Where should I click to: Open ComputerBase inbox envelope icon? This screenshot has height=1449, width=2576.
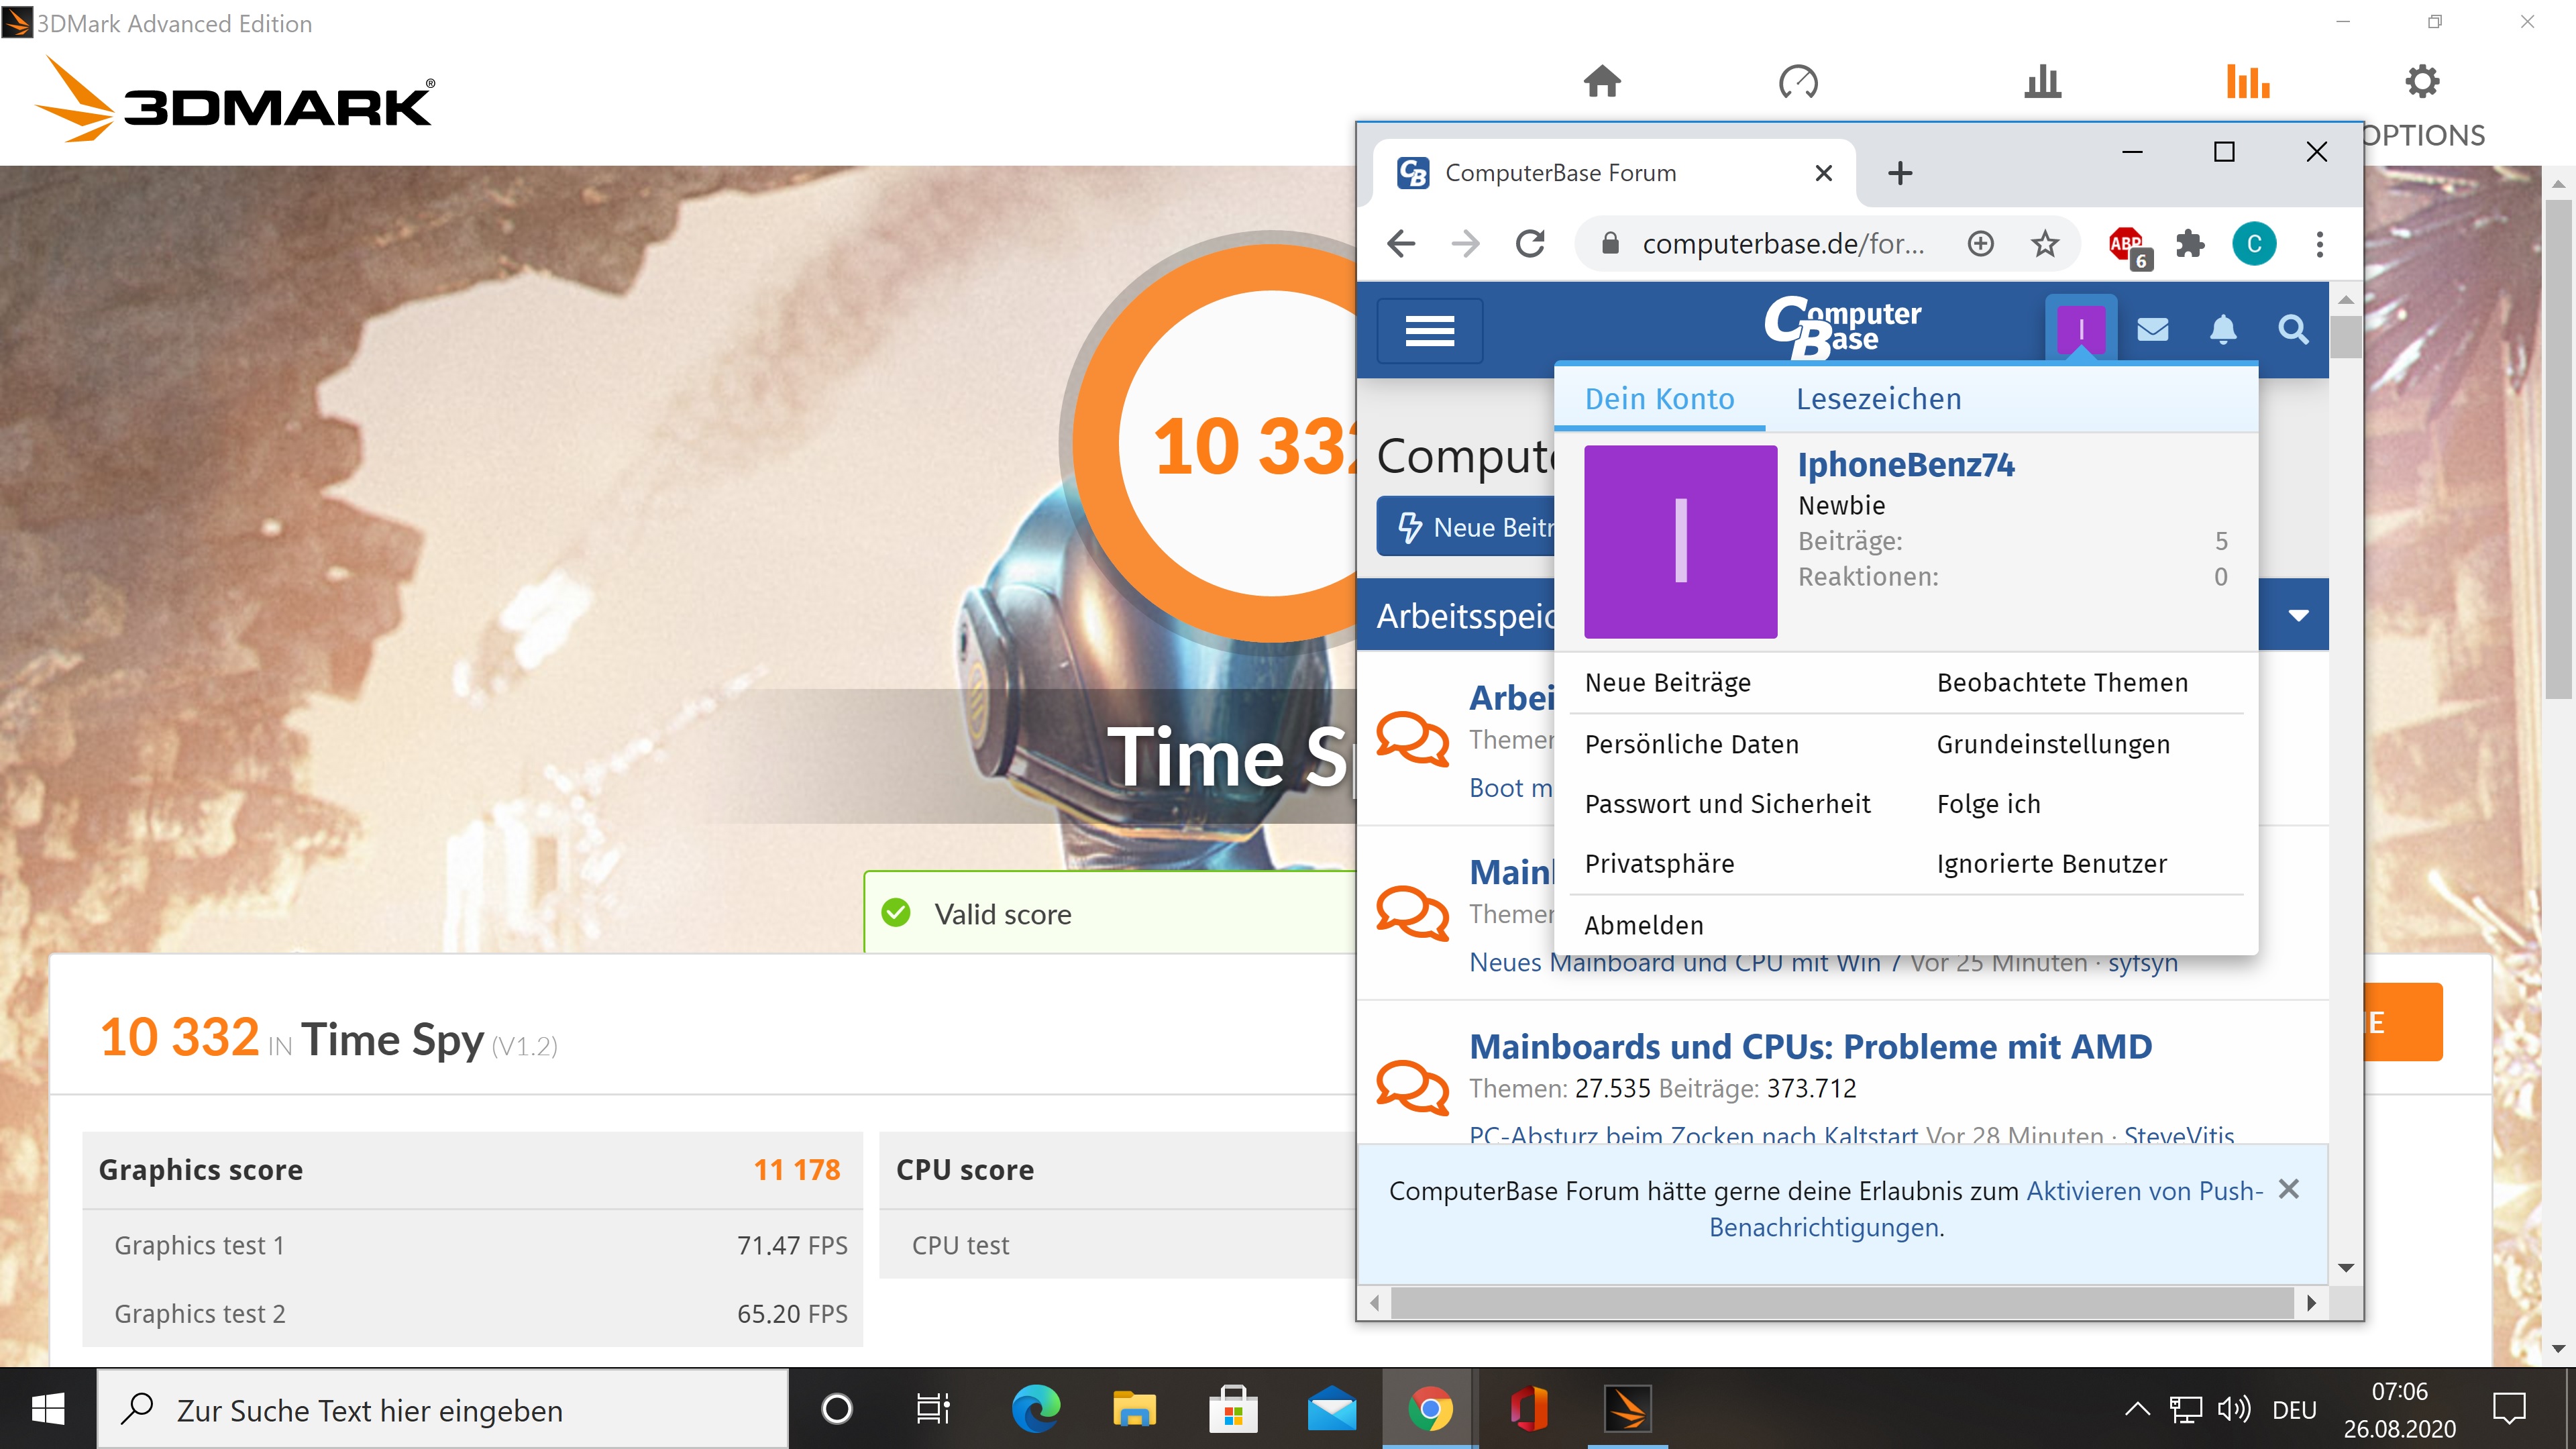(x=2152, y=329)
